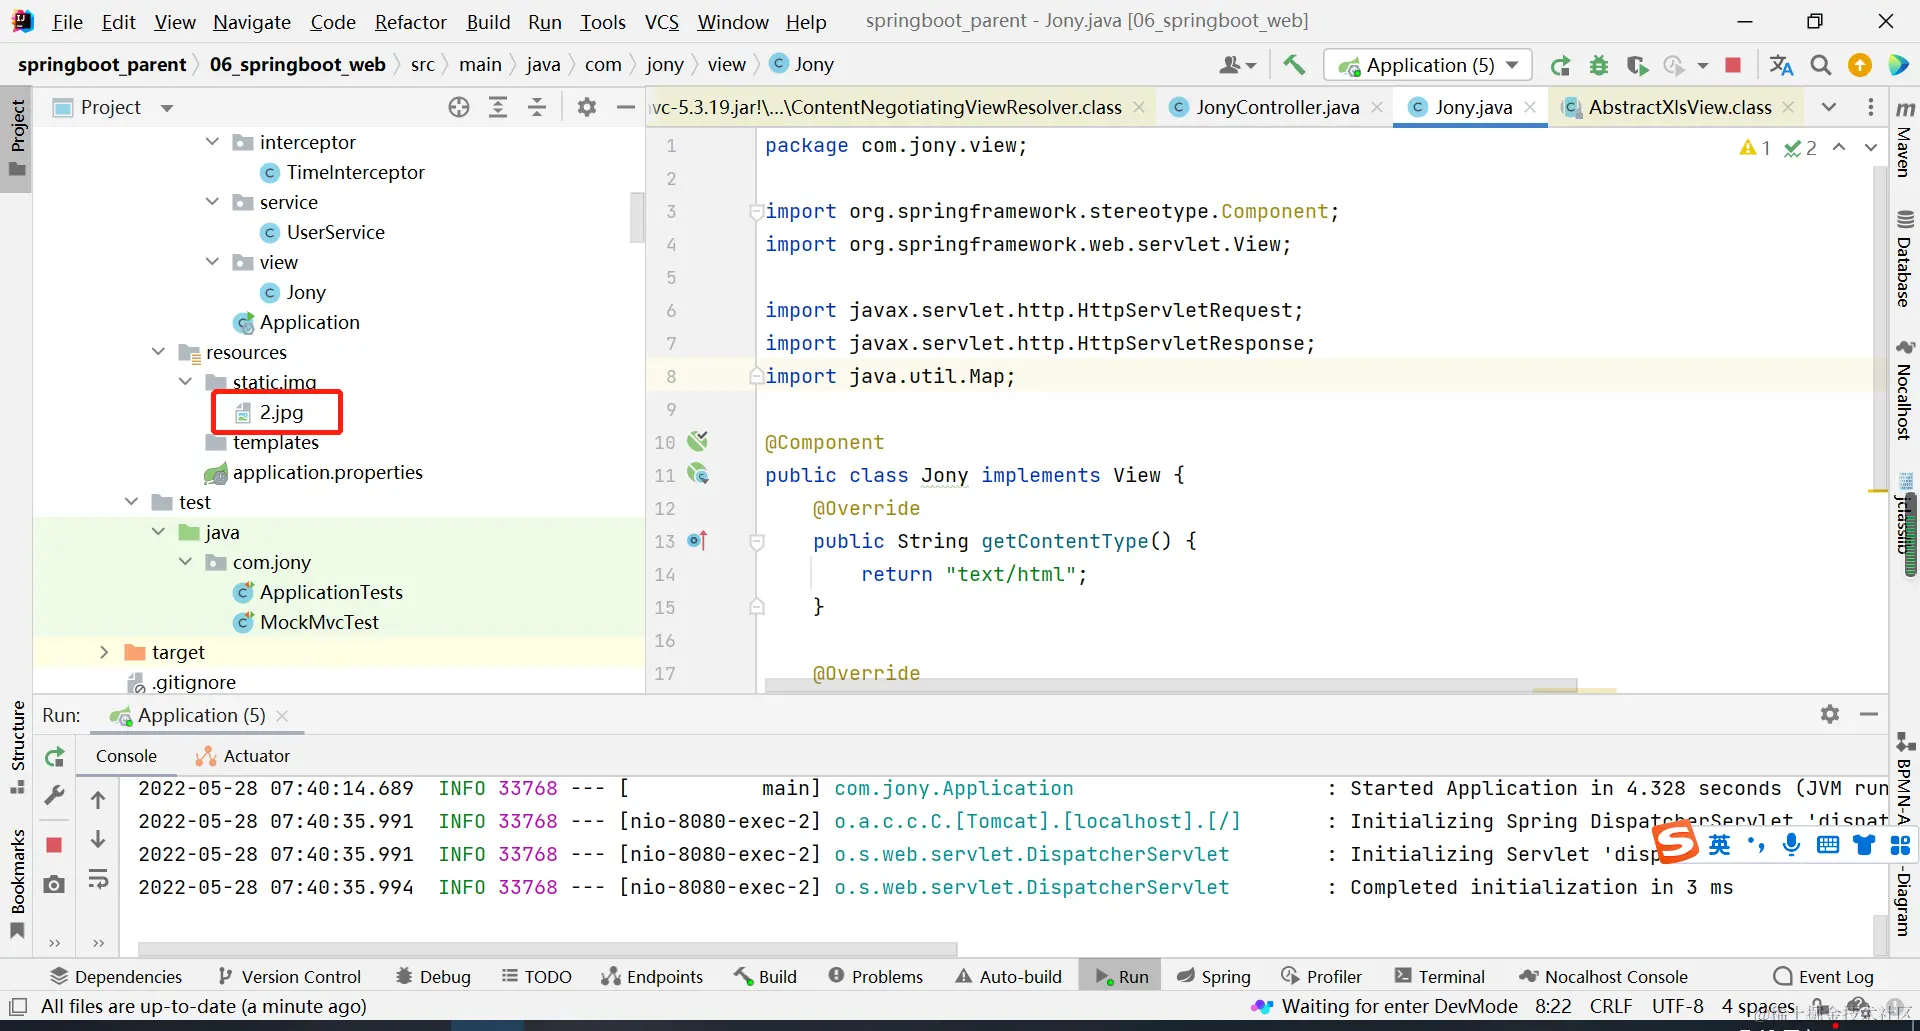
Task: Select 2.jpg file in project tree
Action: [x=281, y=412]
